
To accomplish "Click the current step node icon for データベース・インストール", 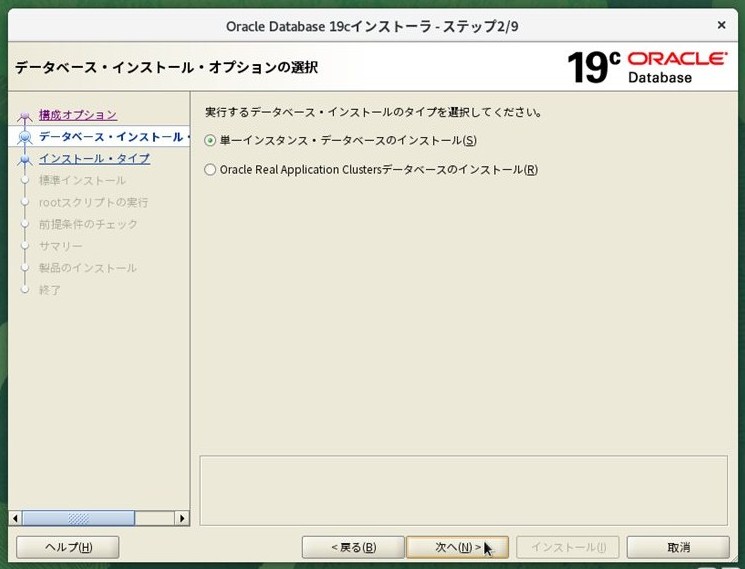I will tap(25, 137).
